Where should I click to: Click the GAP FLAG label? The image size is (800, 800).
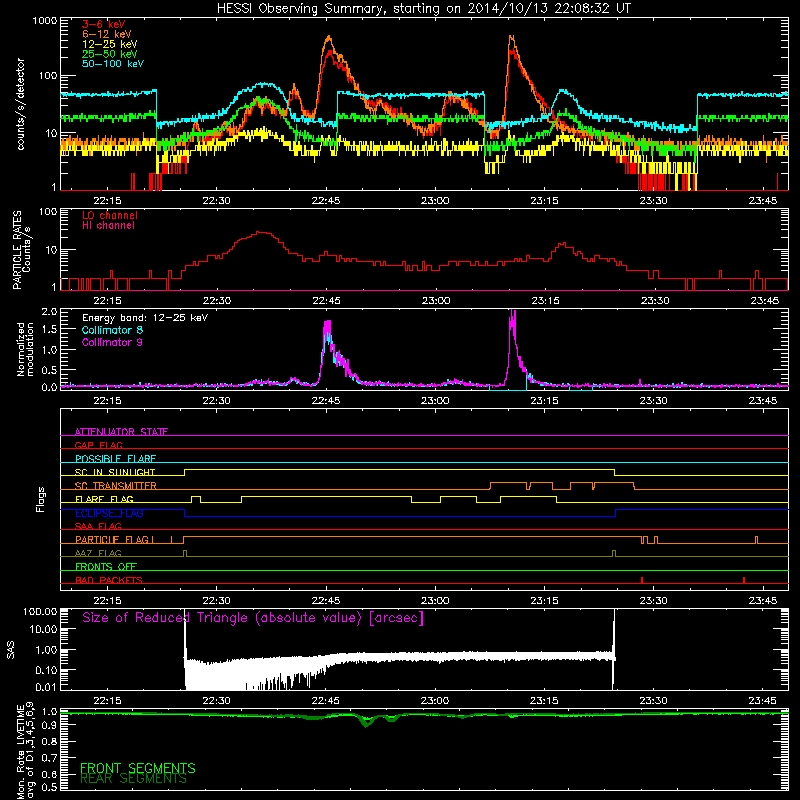pos(98,445)
